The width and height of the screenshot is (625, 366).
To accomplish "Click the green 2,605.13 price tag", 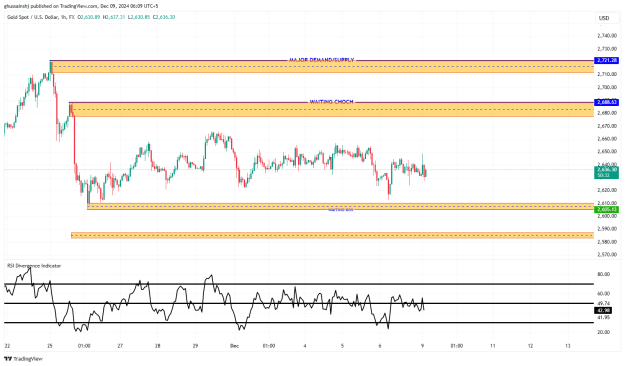I will click(606, 209).
